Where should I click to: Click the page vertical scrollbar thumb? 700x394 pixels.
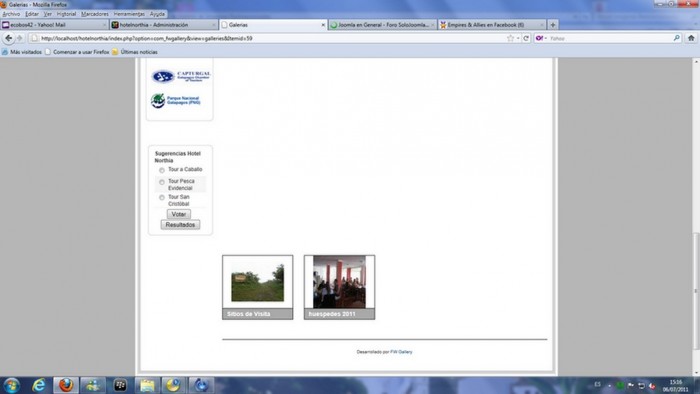pyautogui.click(x=696, y=290)
